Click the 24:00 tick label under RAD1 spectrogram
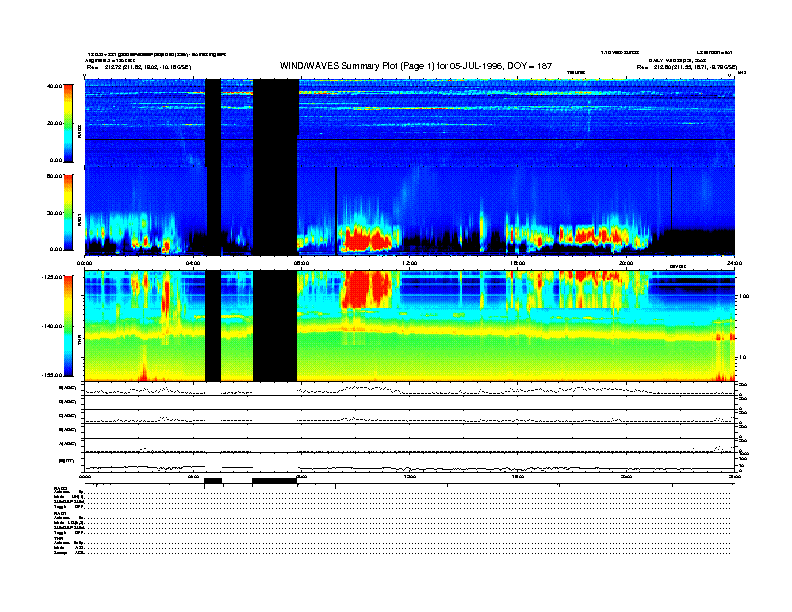The width and height of the screenshot is (792, 612). (x=734, y=263)
